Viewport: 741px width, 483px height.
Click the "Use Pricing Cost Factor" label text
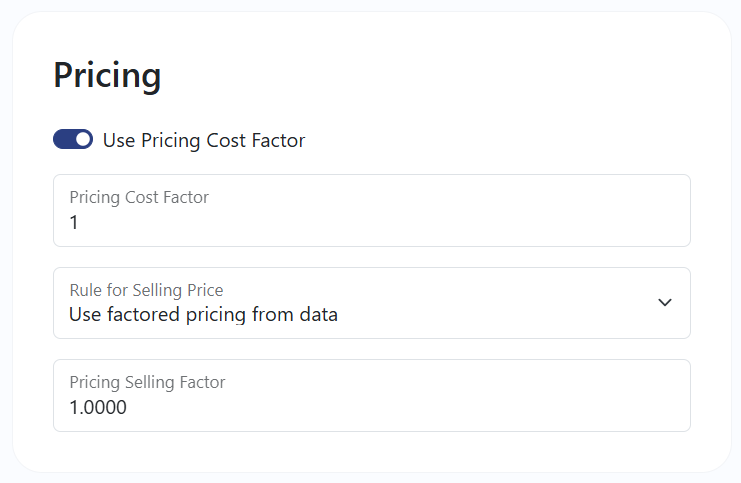204,140
